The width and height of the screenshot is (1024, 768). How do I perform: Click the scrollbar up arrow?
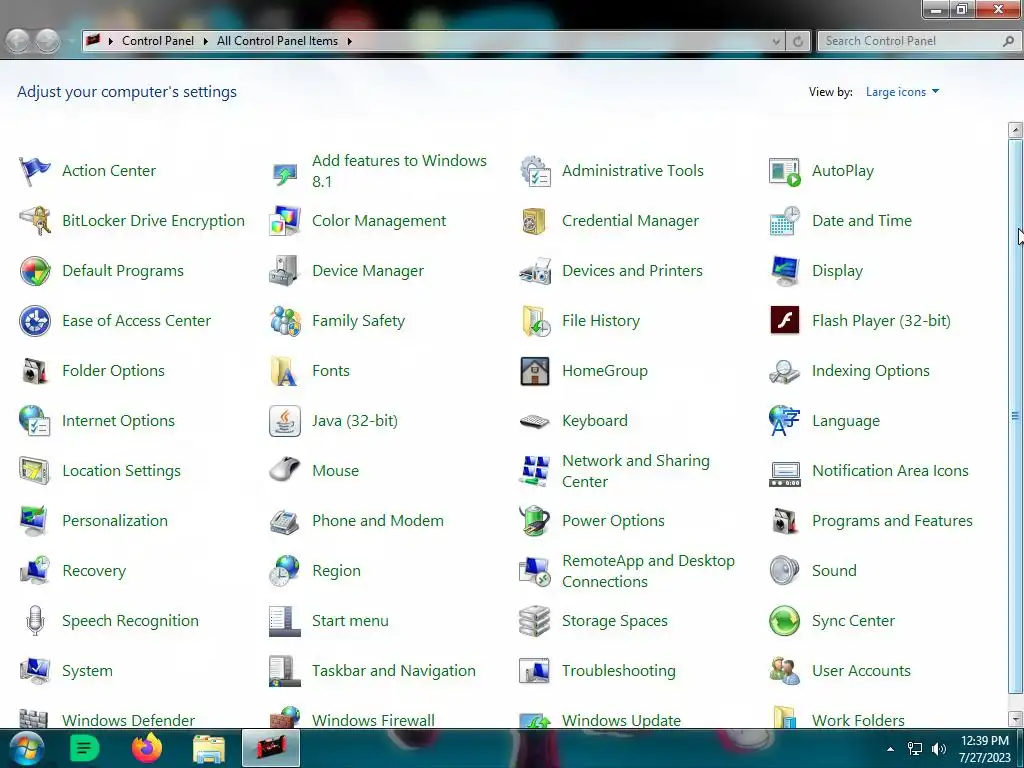[x=1015, y=130]
